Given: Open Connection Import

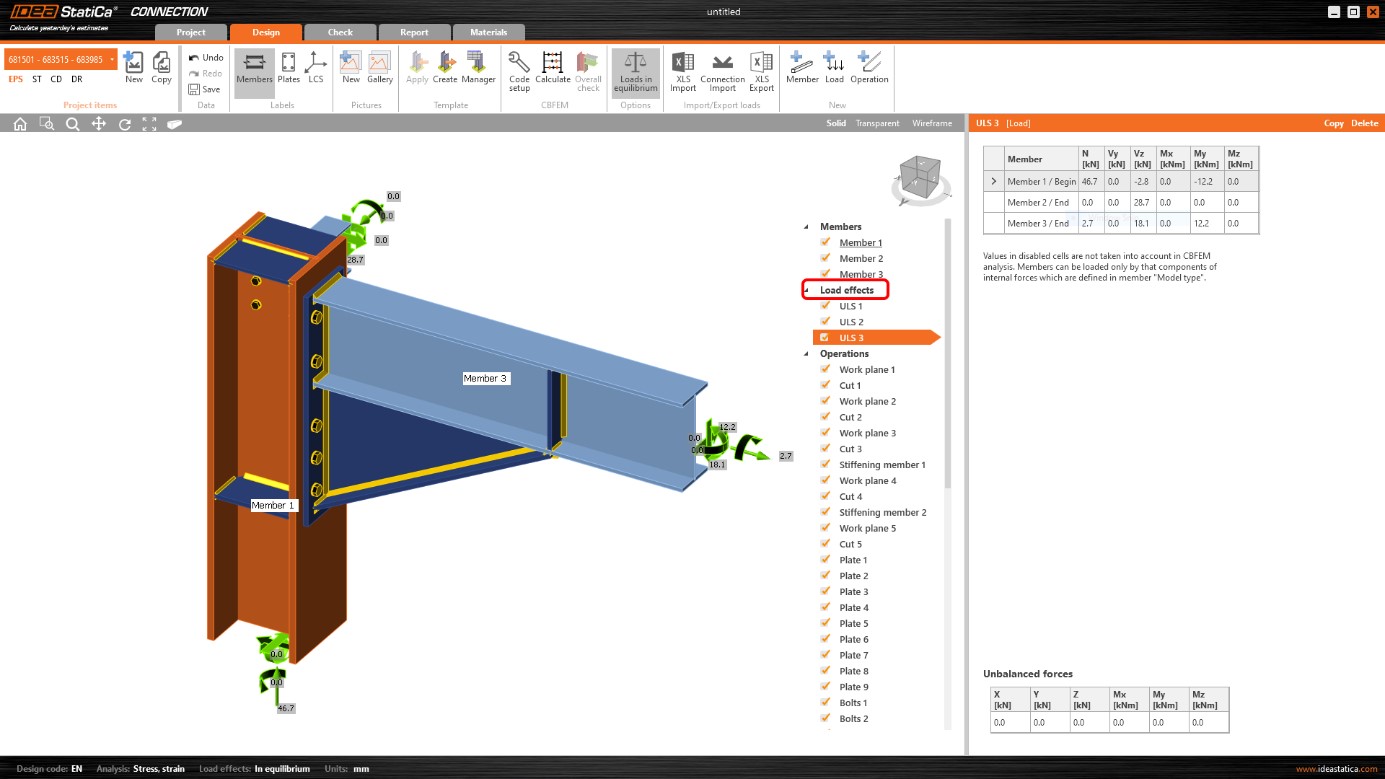Looking at the screenshot, I should [x=723, y=71].
